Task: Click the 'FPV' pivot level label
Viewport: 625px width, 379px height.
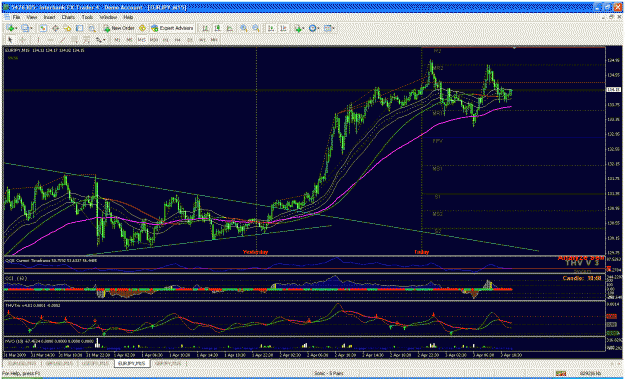Action: [438, 141]
